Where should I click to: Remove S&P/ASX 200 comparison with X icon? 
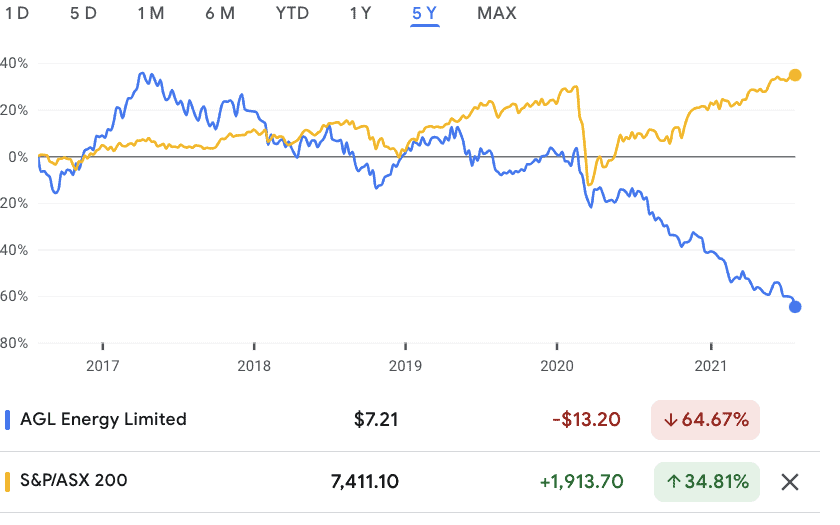pyautogui.click(x=790, y=482)
